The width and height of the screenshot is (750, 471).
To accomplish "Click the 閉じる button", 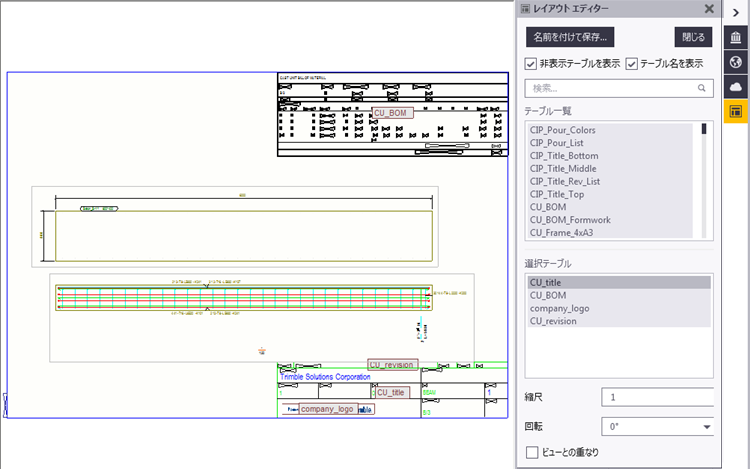I will pos(693,37).
